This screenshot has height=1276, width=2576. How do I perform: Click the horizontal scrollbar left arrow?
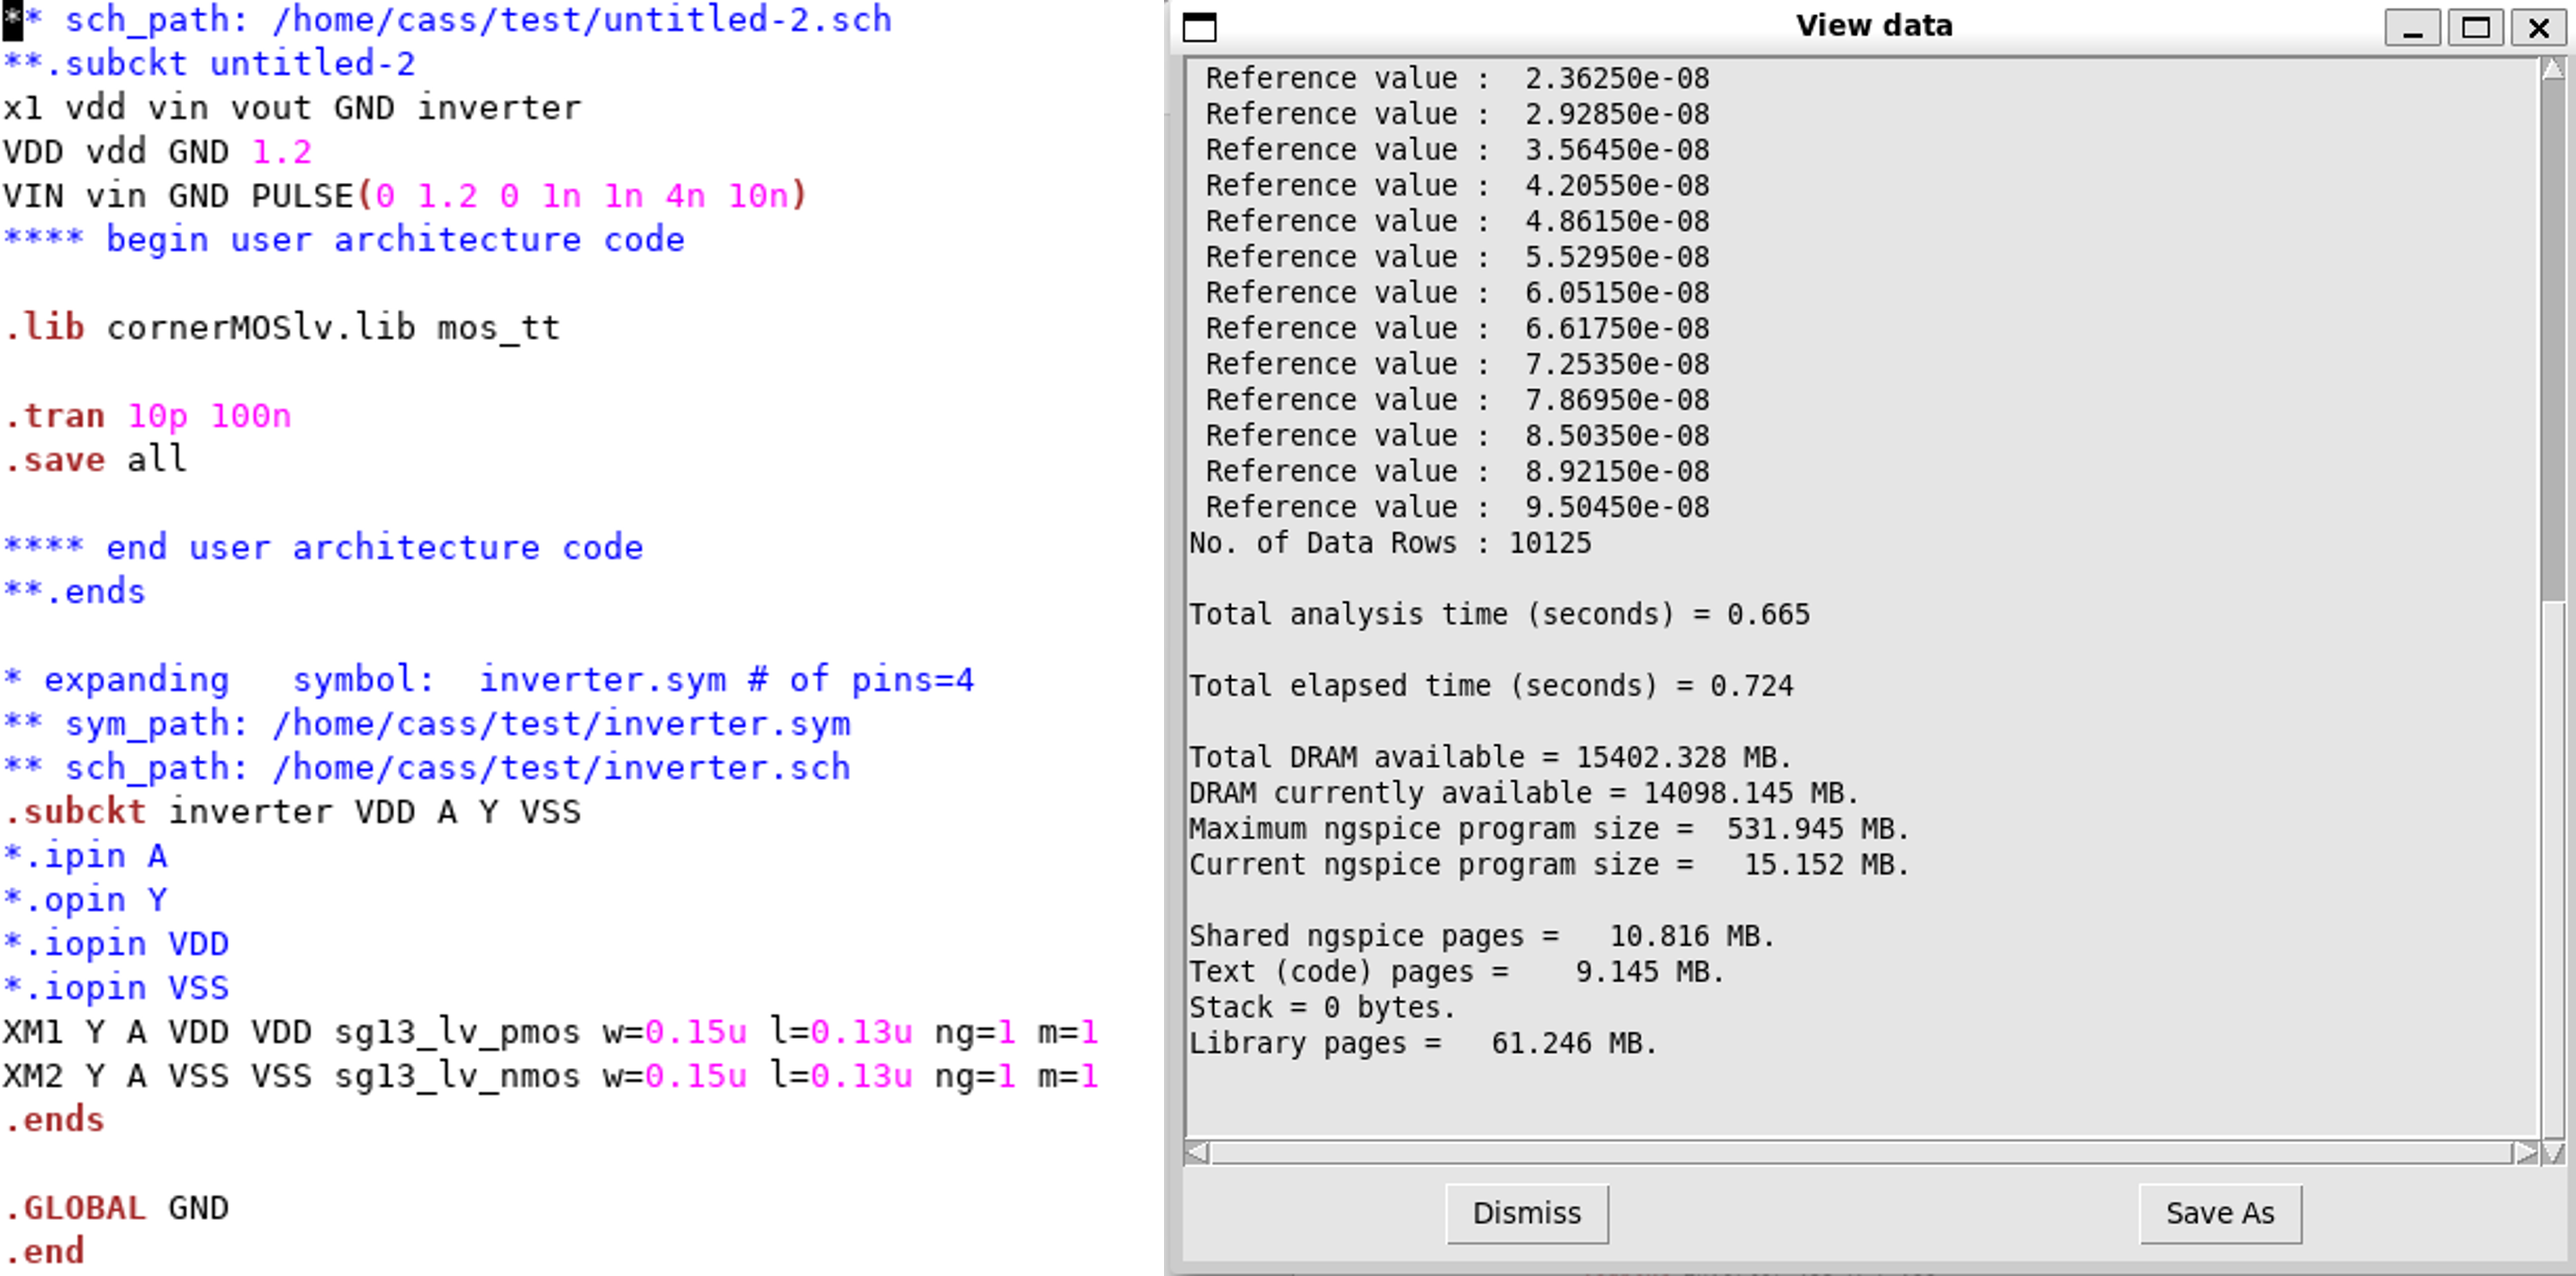[x=1197, y=1153]
